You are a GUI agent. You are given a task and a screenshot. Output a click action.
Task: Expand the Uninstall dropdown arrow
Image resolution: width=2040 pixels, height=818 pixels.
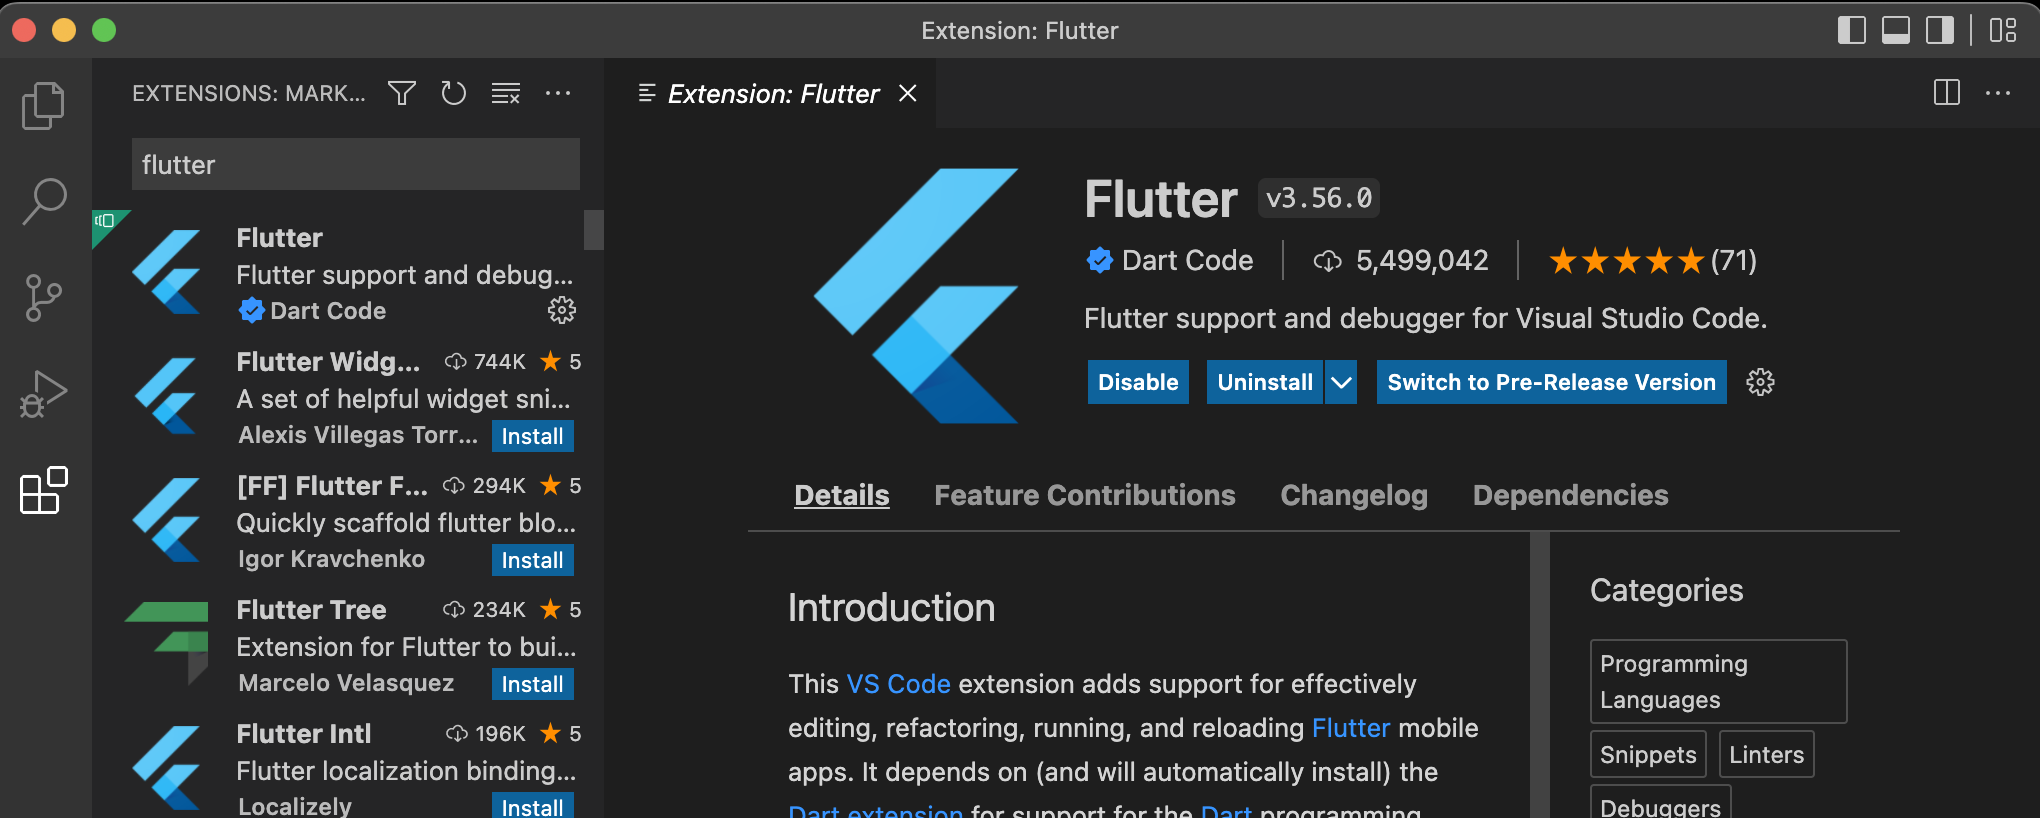tap(1341, 382)
